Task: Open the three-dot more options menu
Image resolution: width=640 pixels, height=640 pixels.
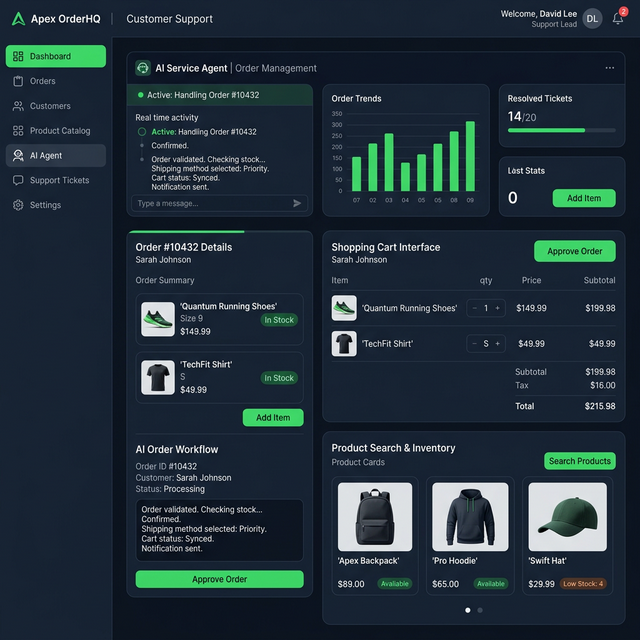Action: pyautogui.click(x=610, y=68)
